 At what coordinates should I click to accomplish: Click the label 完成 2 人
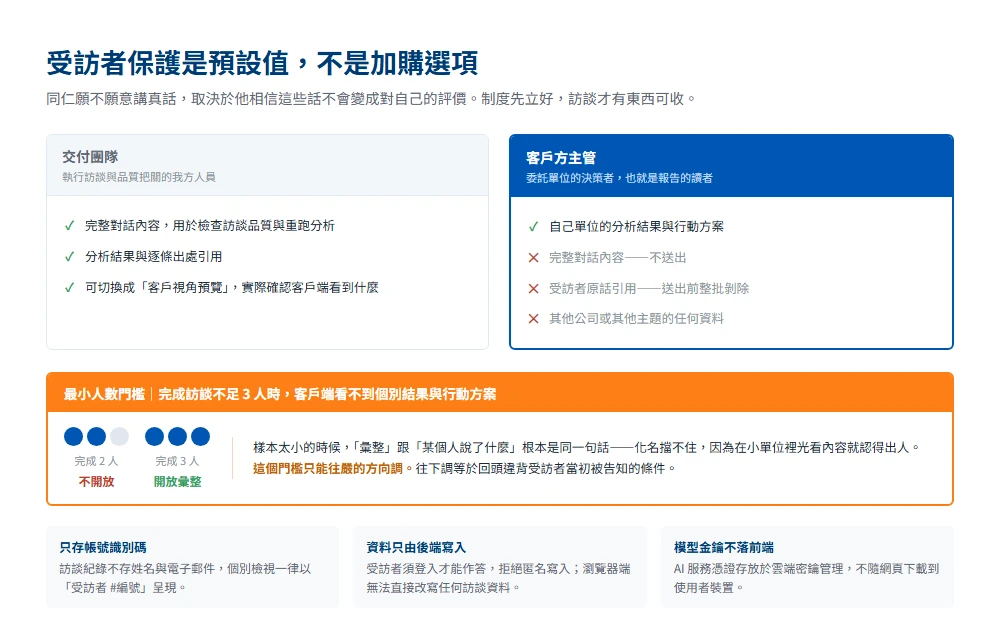[x=96, y=461]
